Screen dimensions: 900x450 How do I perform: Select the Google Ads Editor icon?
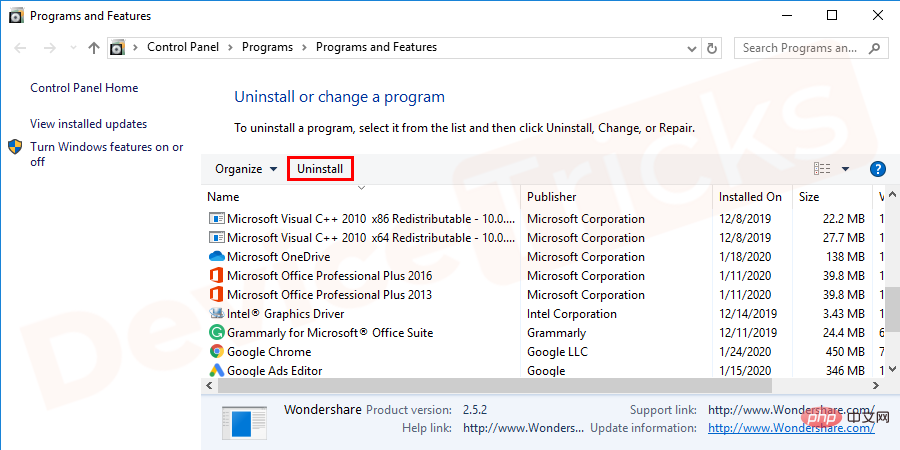[216, 371]
